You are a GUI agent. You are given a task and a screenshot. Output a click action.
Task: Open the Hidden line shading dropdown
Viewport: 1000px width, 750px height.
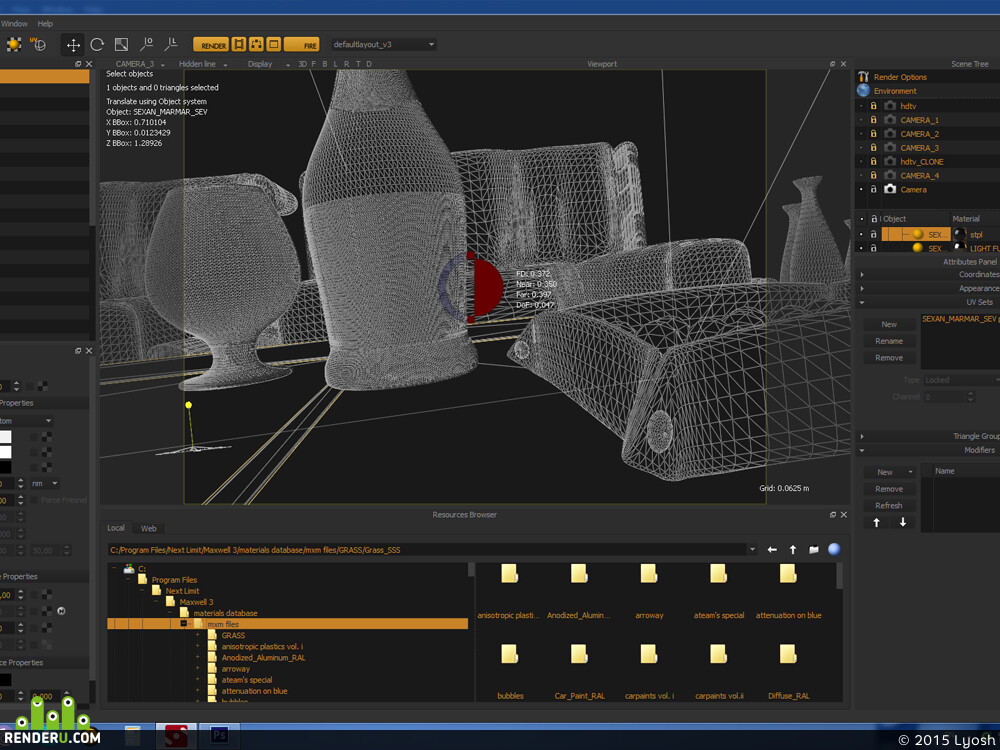[203, 64]
